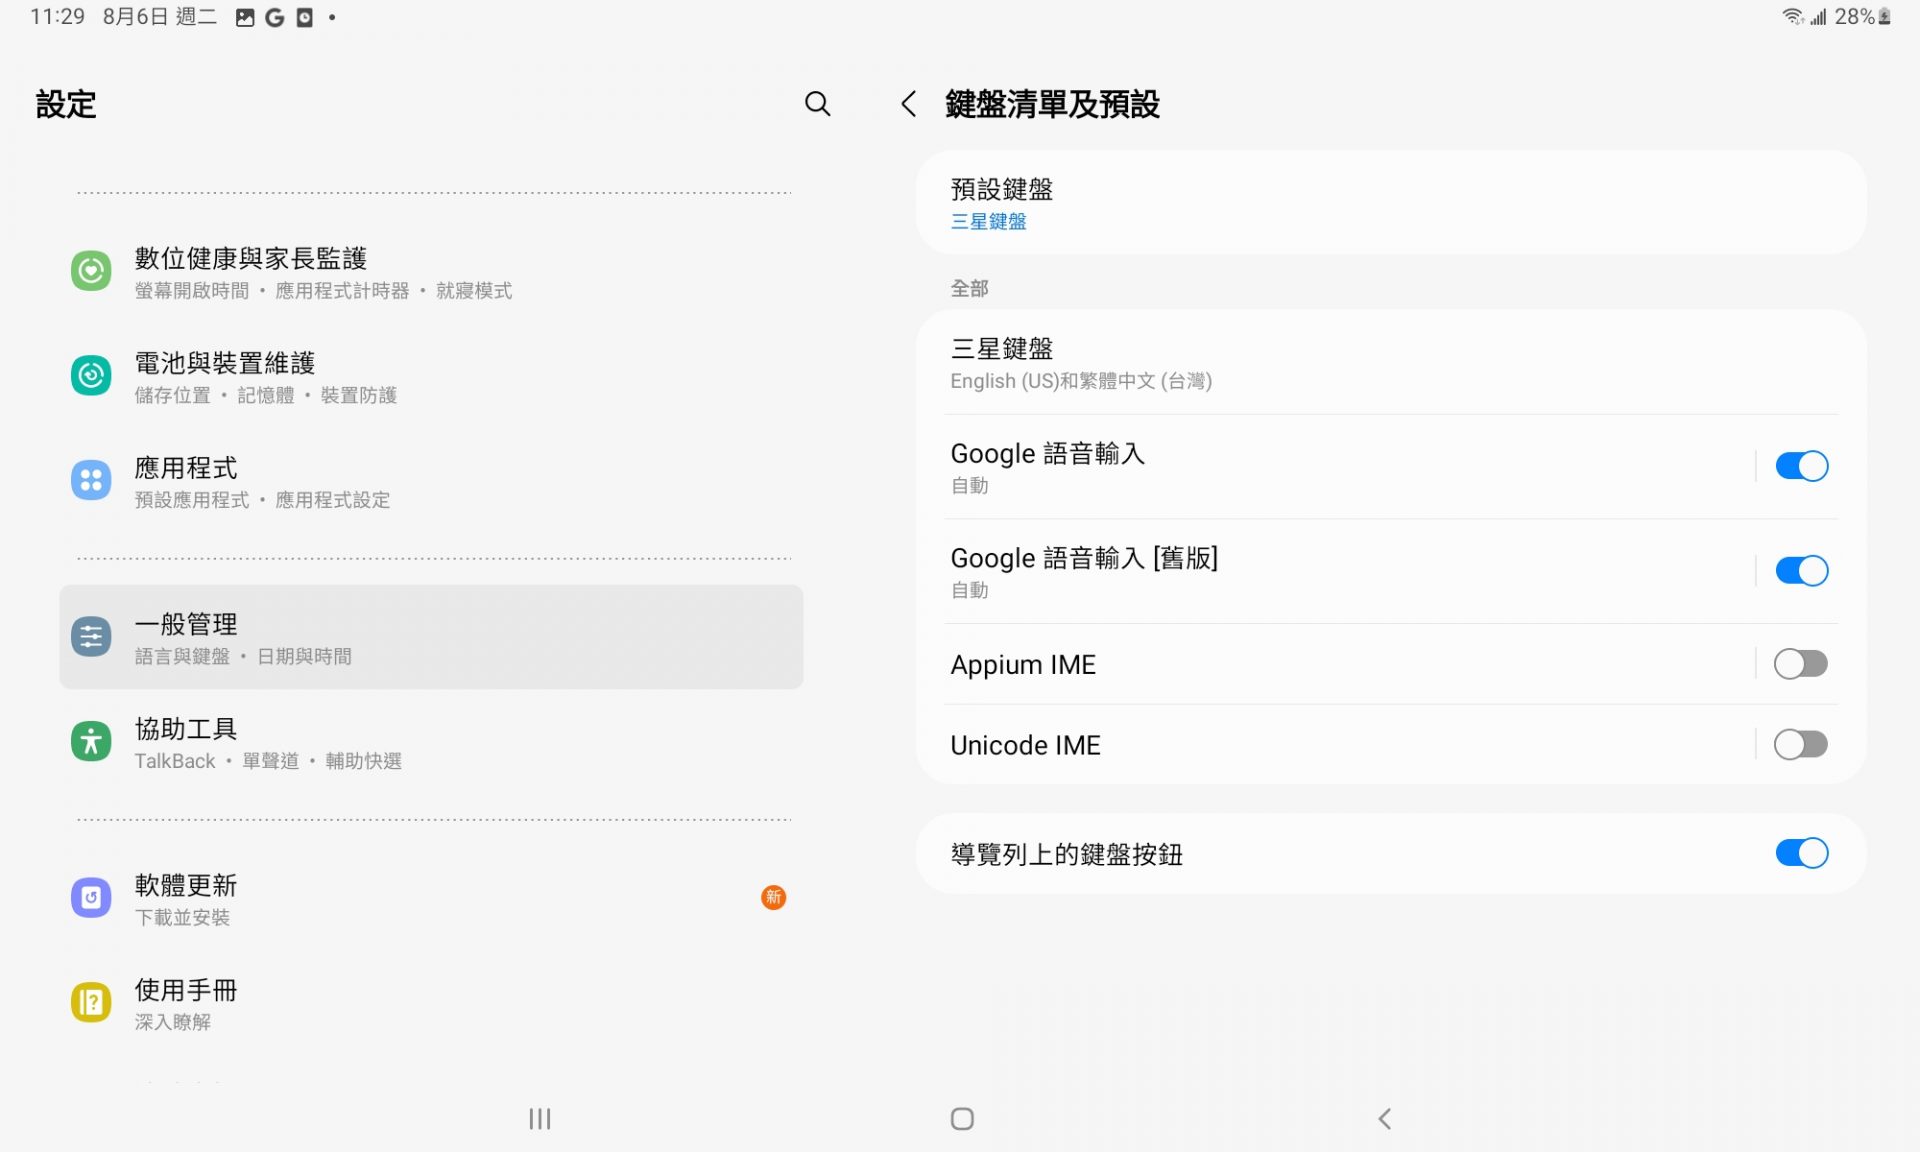Enable the Unicode IME switch
The width and height of the screenshot is (1920, 1152).
point(1800,745)
